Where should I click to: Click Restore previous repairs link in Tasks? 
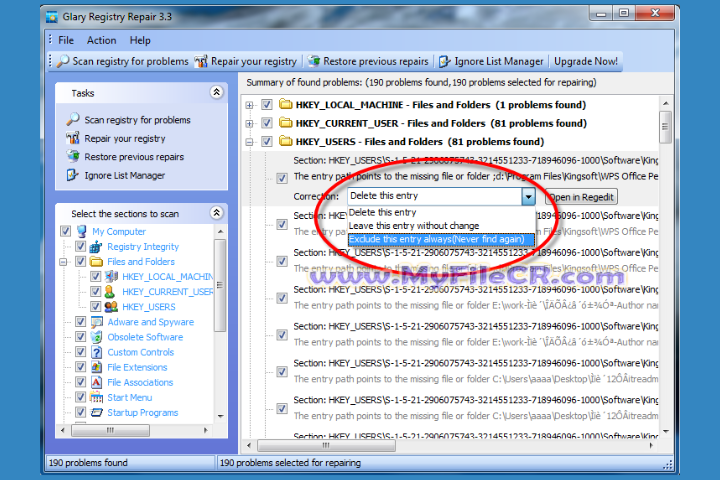tap(134, 157)
